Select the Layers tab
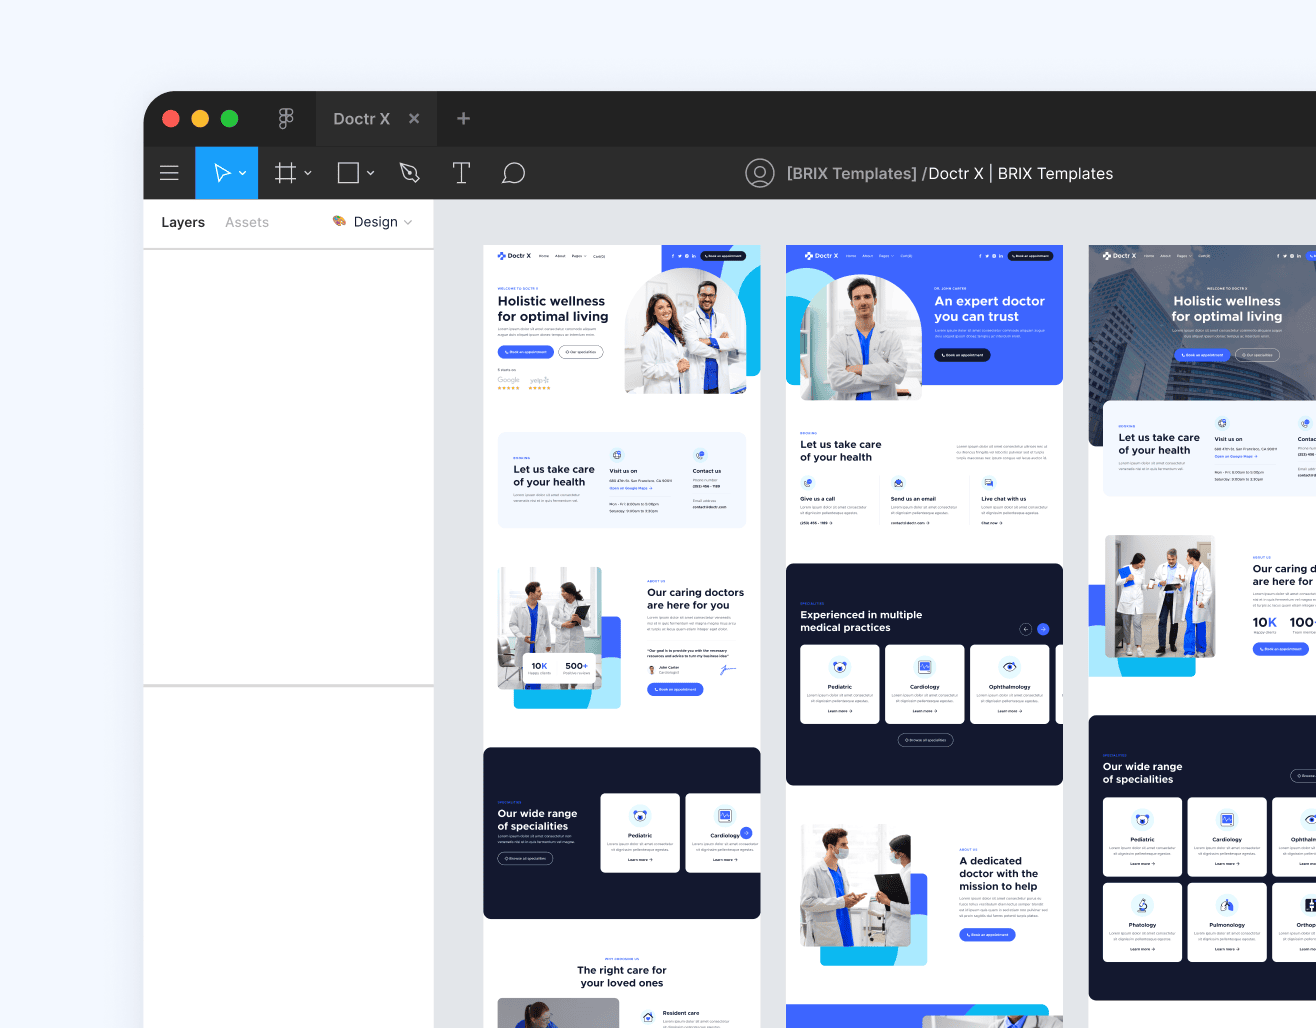Image resolution: width=1316 pixels, height=1028 pixels. 182,222
